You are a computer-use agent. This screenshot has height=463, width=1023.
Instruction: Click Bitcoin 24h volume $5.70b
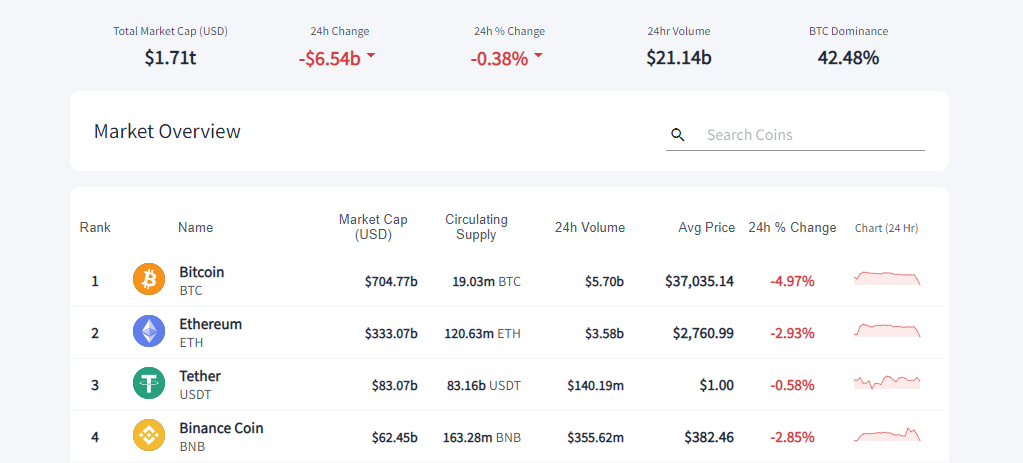604,282
